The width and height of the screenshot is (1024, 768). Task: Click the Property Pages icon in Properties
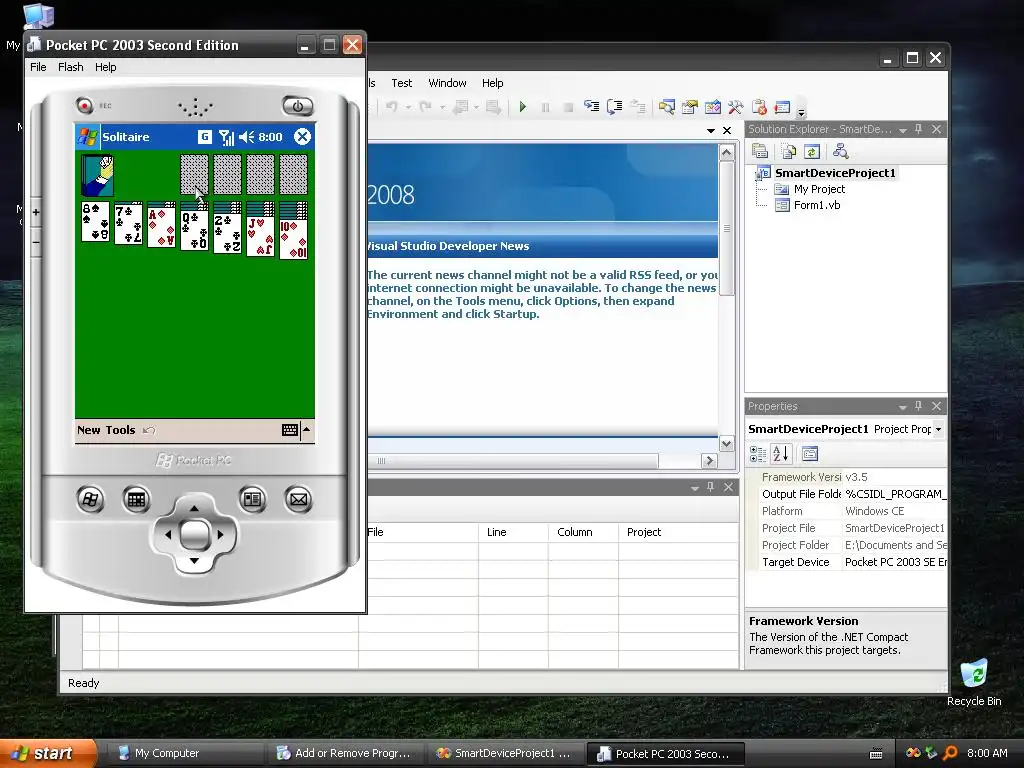(x=810, y=453)
